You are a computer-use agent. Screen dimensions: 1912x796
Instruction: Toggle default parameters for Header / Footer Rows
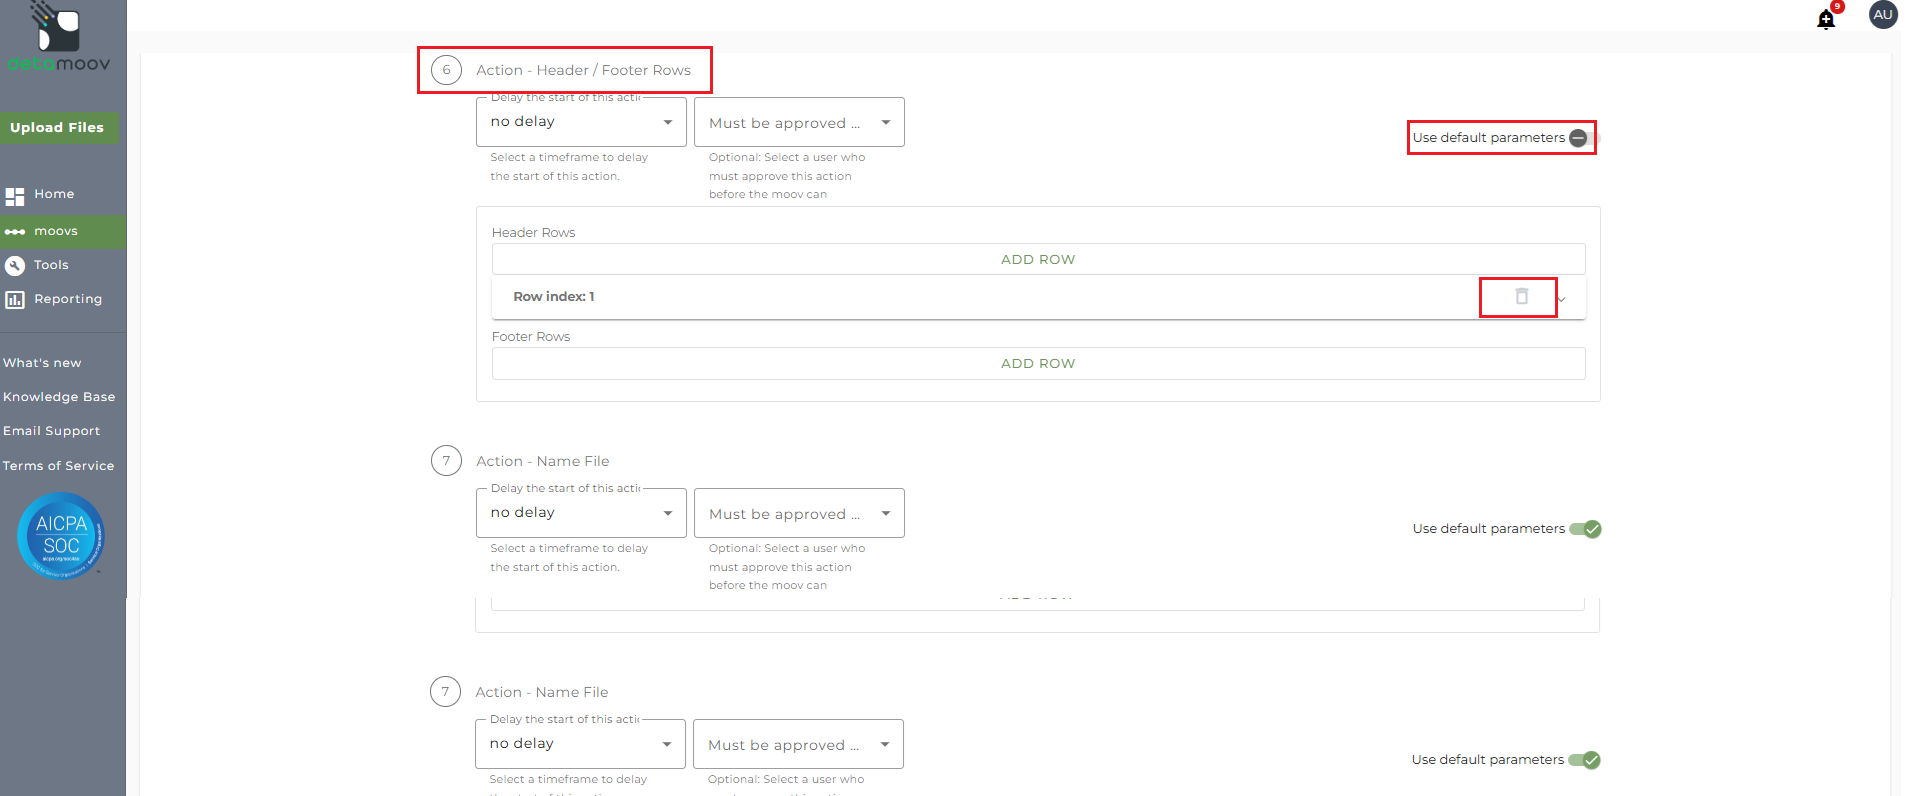[1580, 138]
